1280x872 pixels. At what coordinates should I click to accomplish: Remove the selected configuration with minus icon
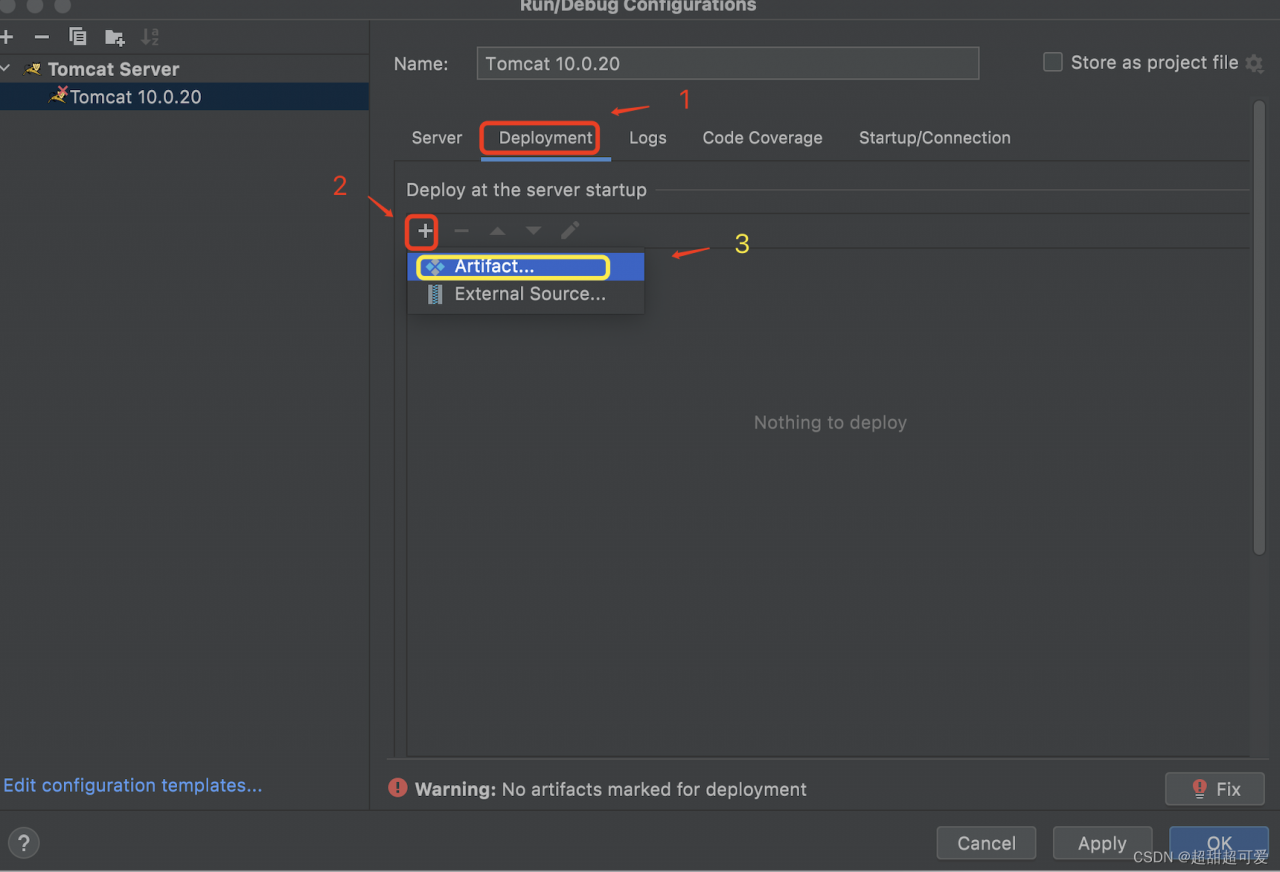coord(41,37)
